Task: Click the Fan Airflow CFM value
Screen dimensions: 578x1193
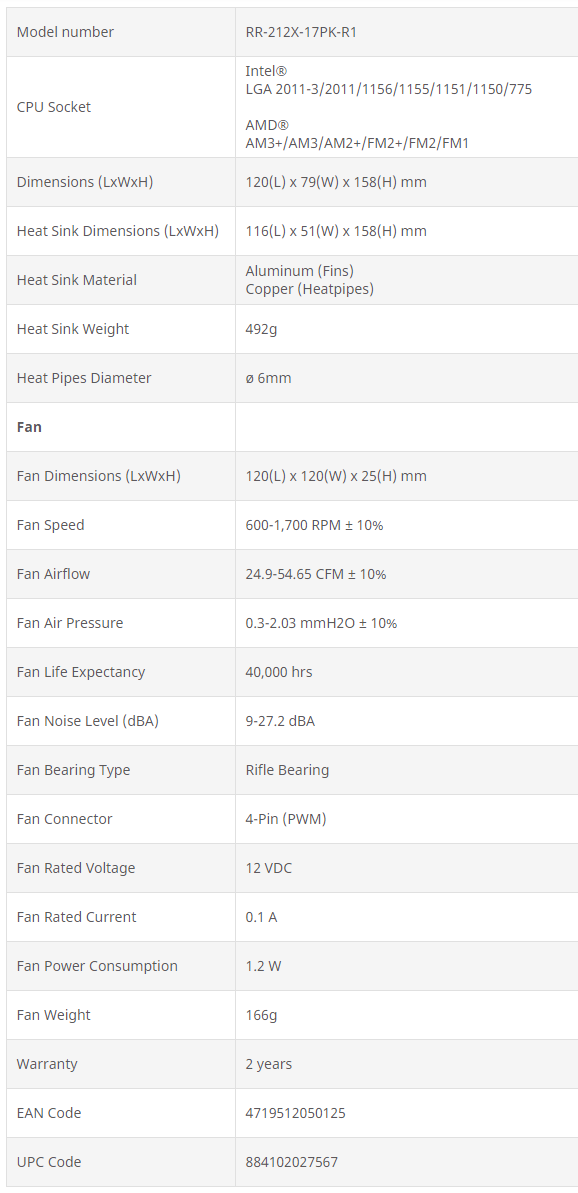Action: [x=316, y=574]
